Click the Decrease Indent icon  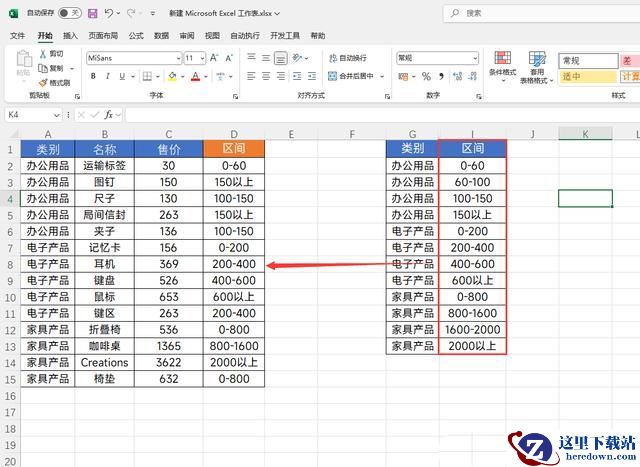click(x=297, y=76)
